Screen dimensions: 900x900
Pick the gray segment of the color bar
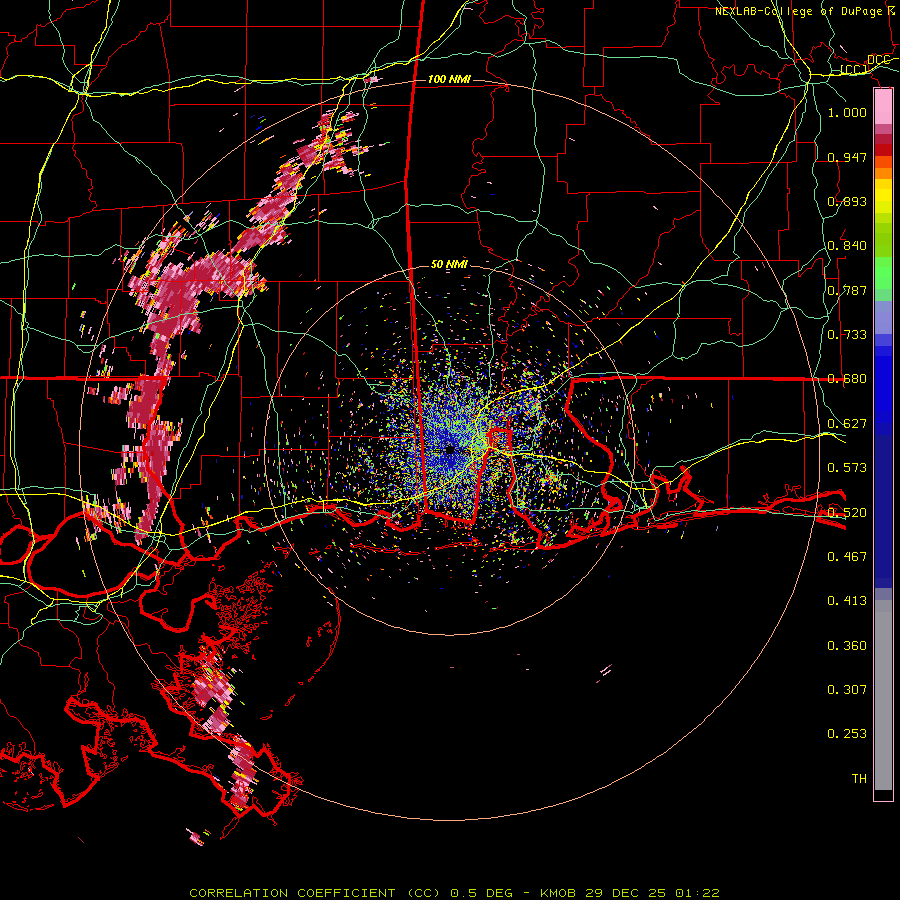pyautogui.click(x=883, y=695)
